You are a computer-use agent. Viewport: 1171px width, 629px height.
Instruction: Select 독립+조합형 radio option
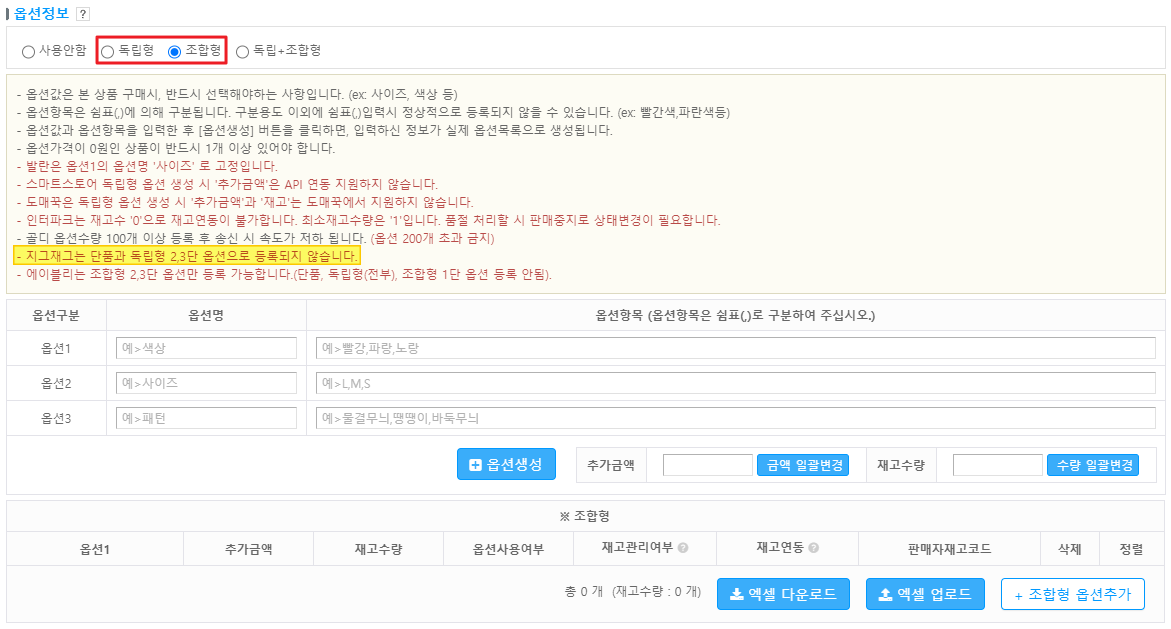pos(242,51)
